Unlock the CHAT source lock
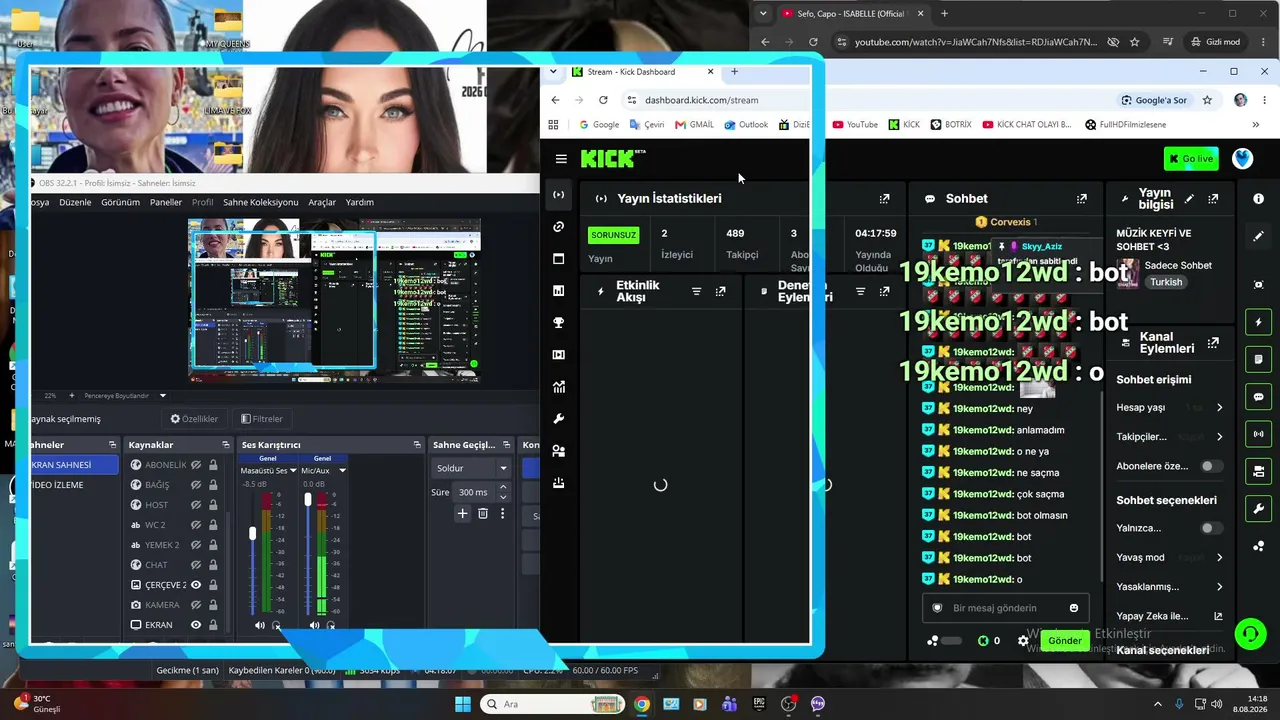Screen dimensions: 1280x720 [x=213, y=565]
